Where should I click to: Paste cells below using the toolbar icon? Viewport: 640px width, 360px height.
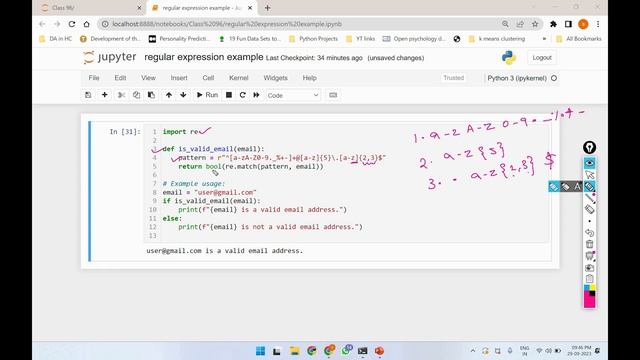pos(151,95)
